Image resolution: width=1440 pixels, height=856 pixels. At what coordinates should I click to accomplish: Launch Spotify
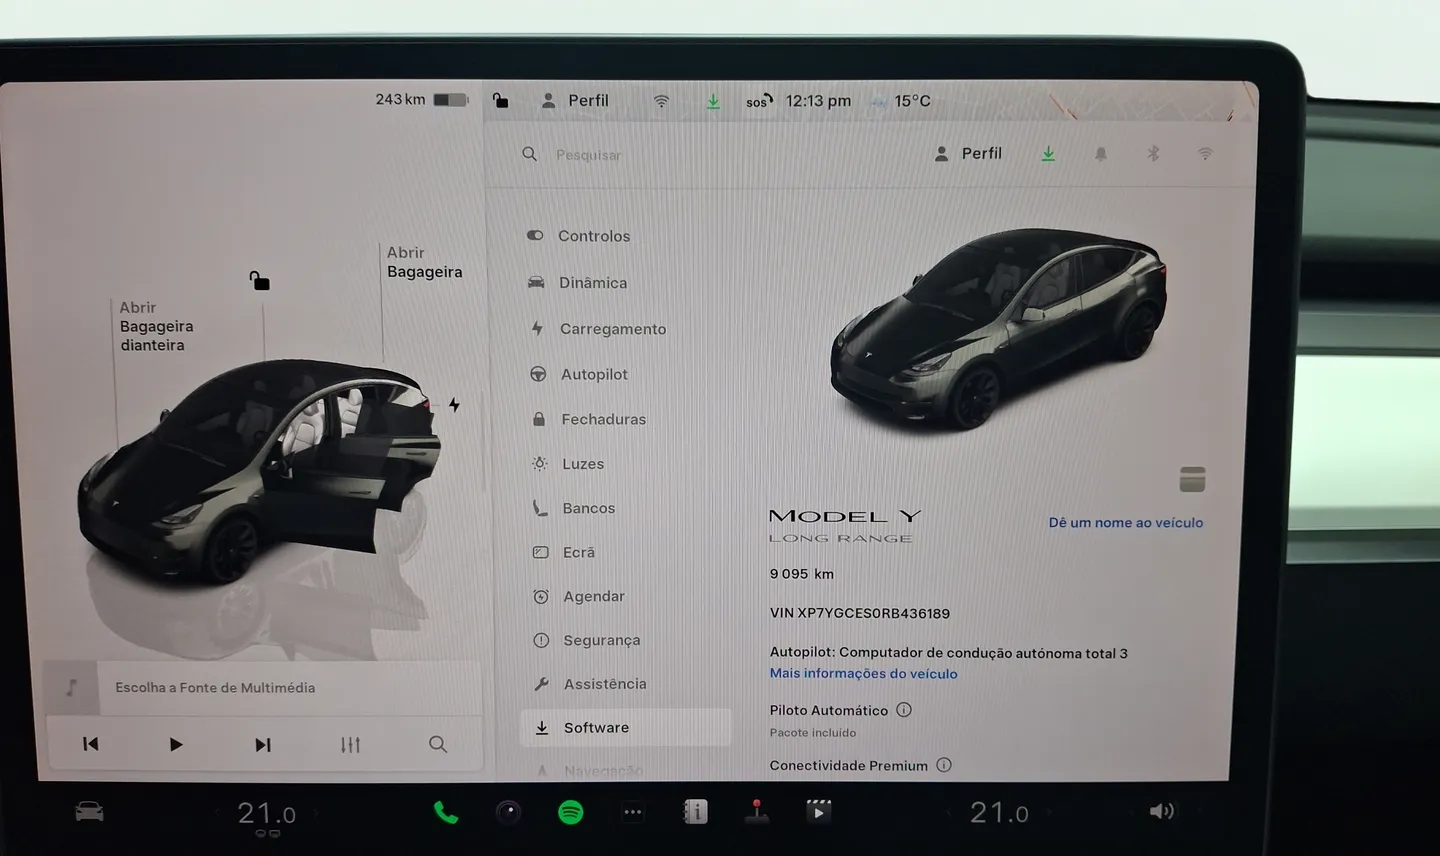[570, 813]
